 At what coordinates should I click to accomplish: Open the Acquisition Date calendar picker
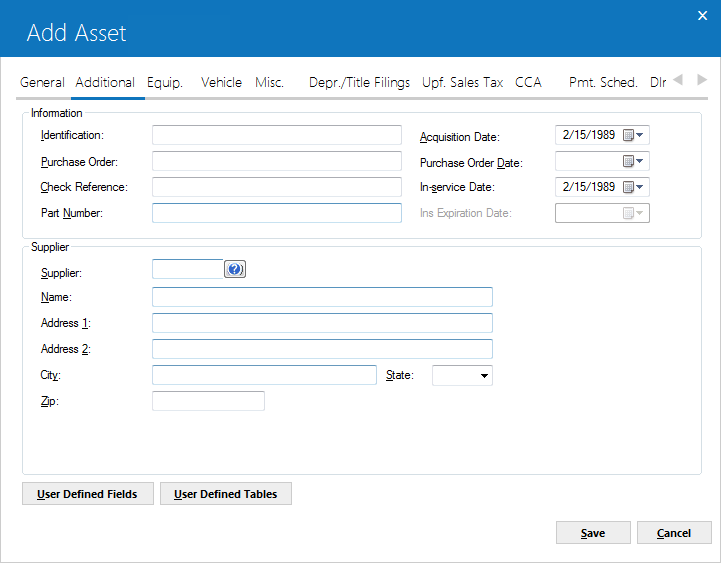[x=633, y=135]
